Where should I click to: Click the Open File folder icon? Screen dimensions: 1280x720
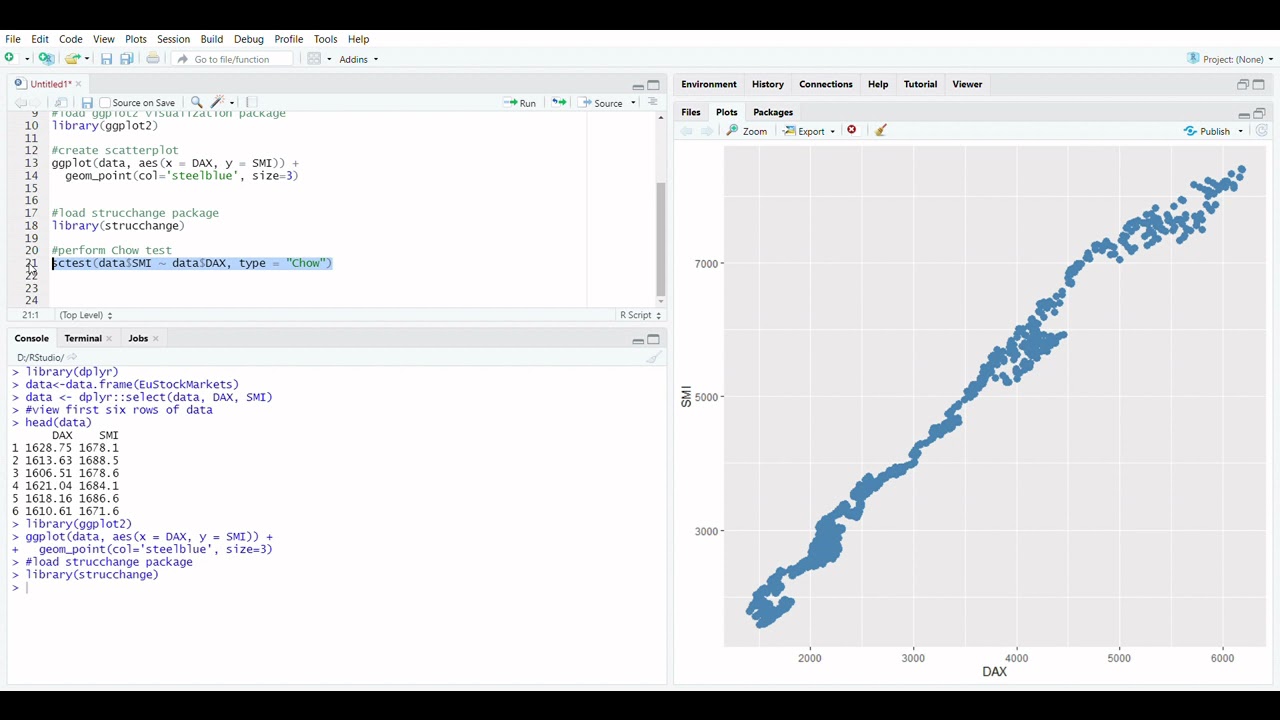point(71,59)
